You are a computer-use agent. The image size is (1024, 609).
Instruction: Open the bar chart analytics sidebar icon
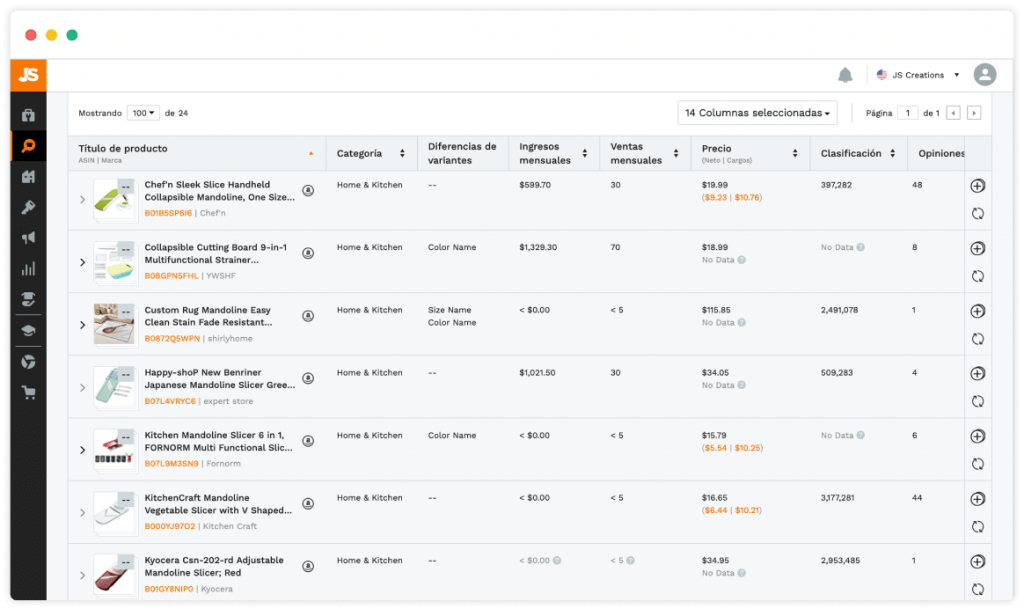coord(28,268)
